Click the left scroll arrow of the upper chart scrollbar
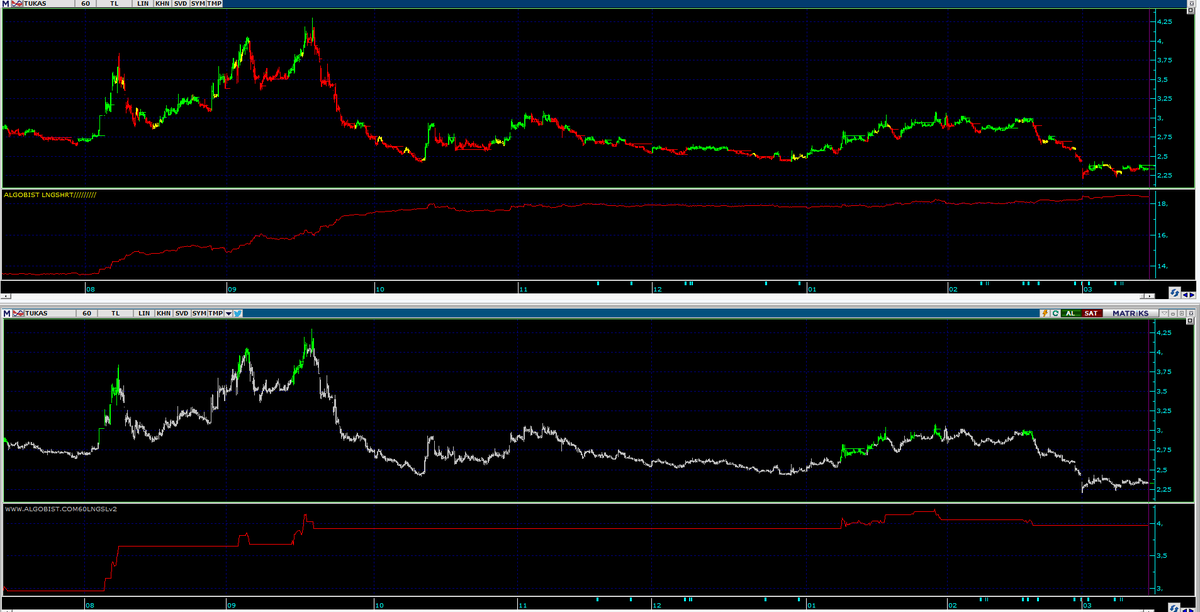The image size is (1200, 612). pos(6,296)
